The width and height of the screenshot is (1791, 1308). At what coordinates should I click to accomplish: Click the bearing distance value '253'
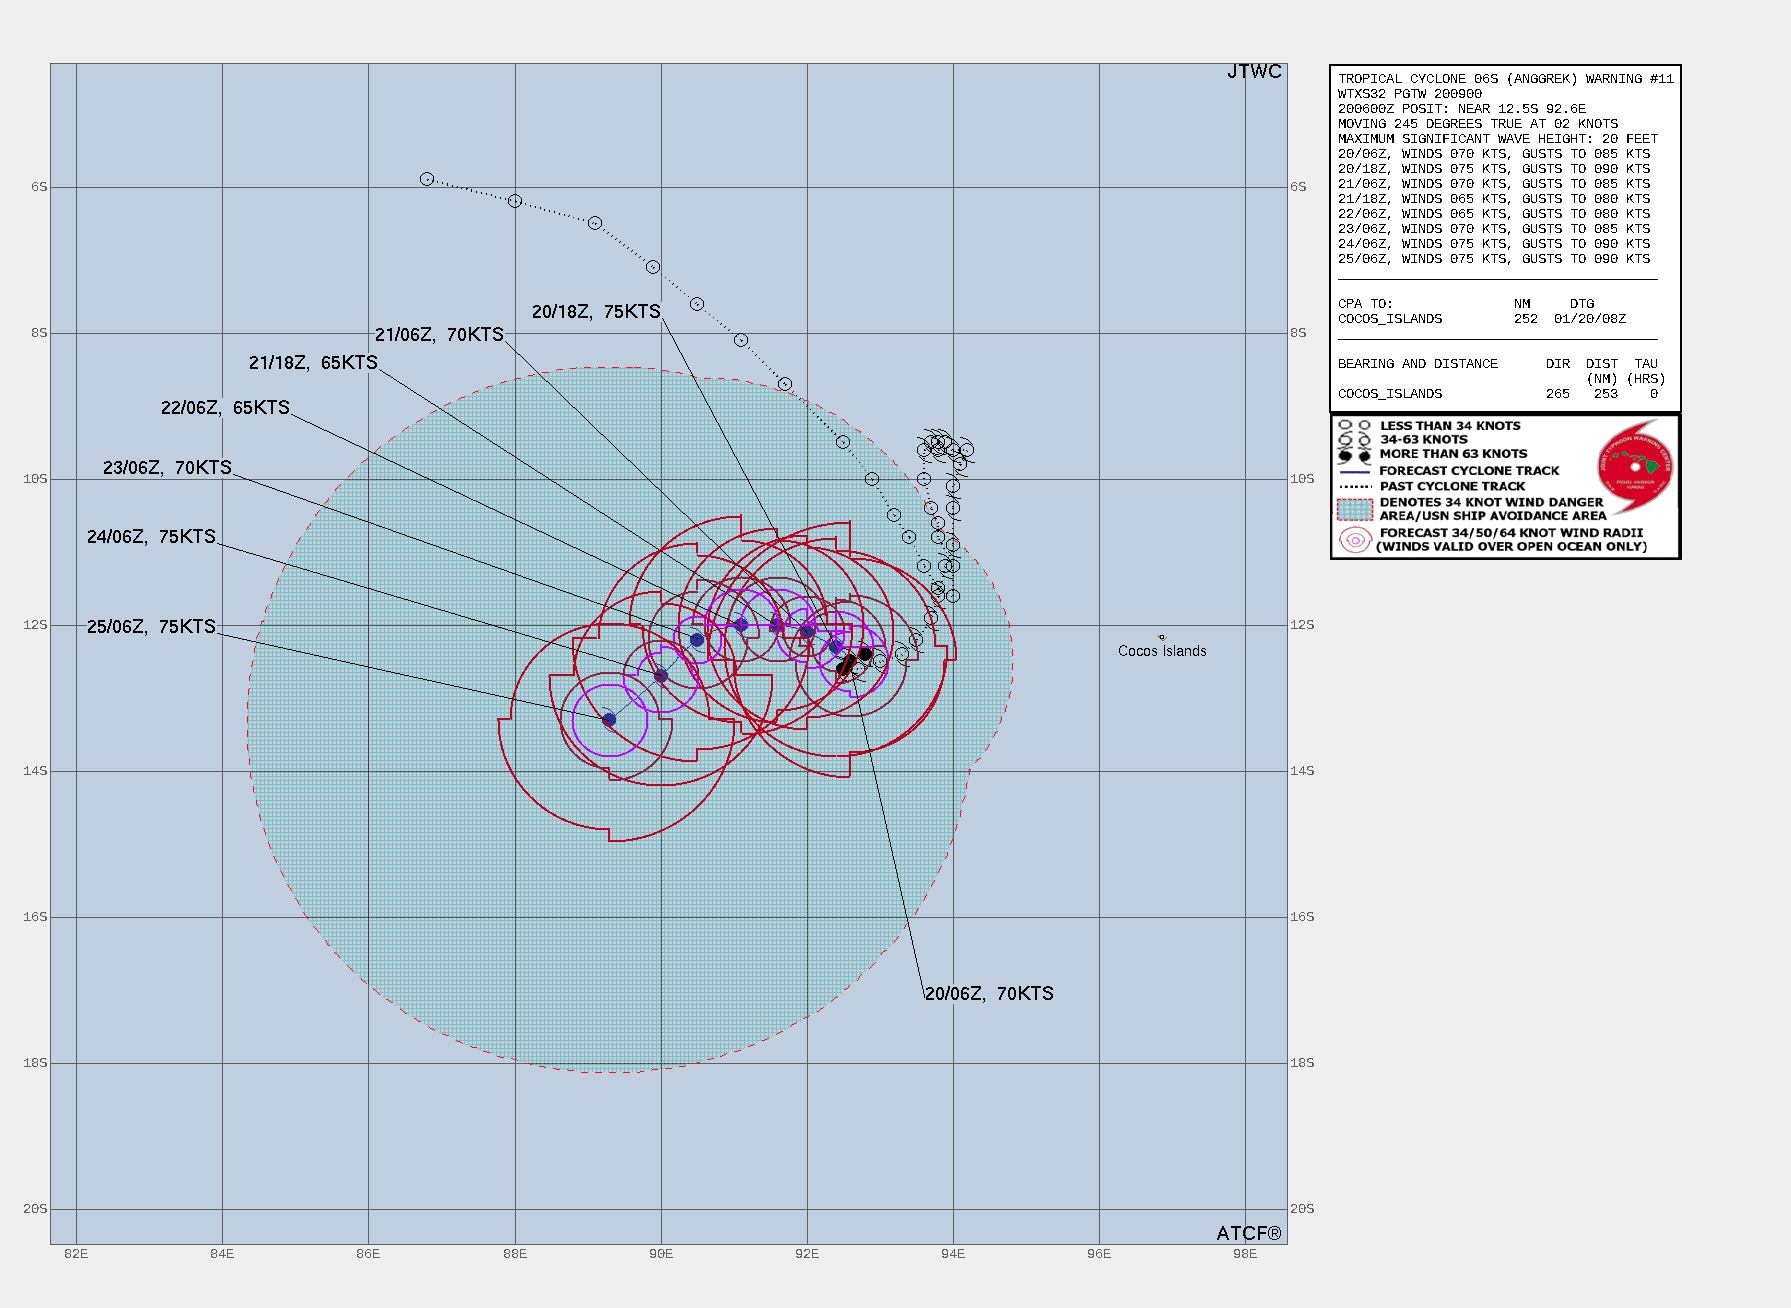pos(1606,394)
